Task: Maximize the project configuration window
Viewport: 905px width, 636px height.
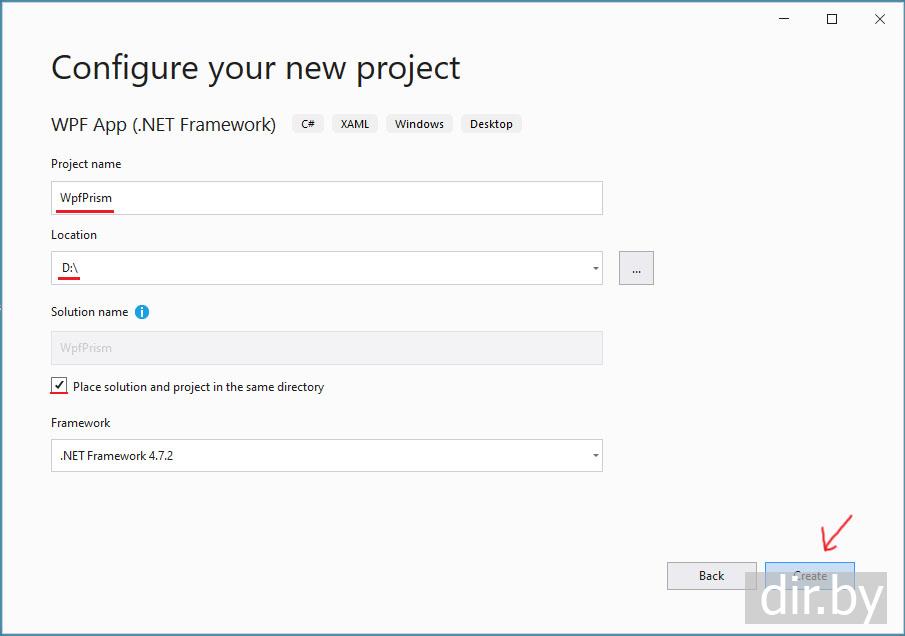Action: (832, 19)
